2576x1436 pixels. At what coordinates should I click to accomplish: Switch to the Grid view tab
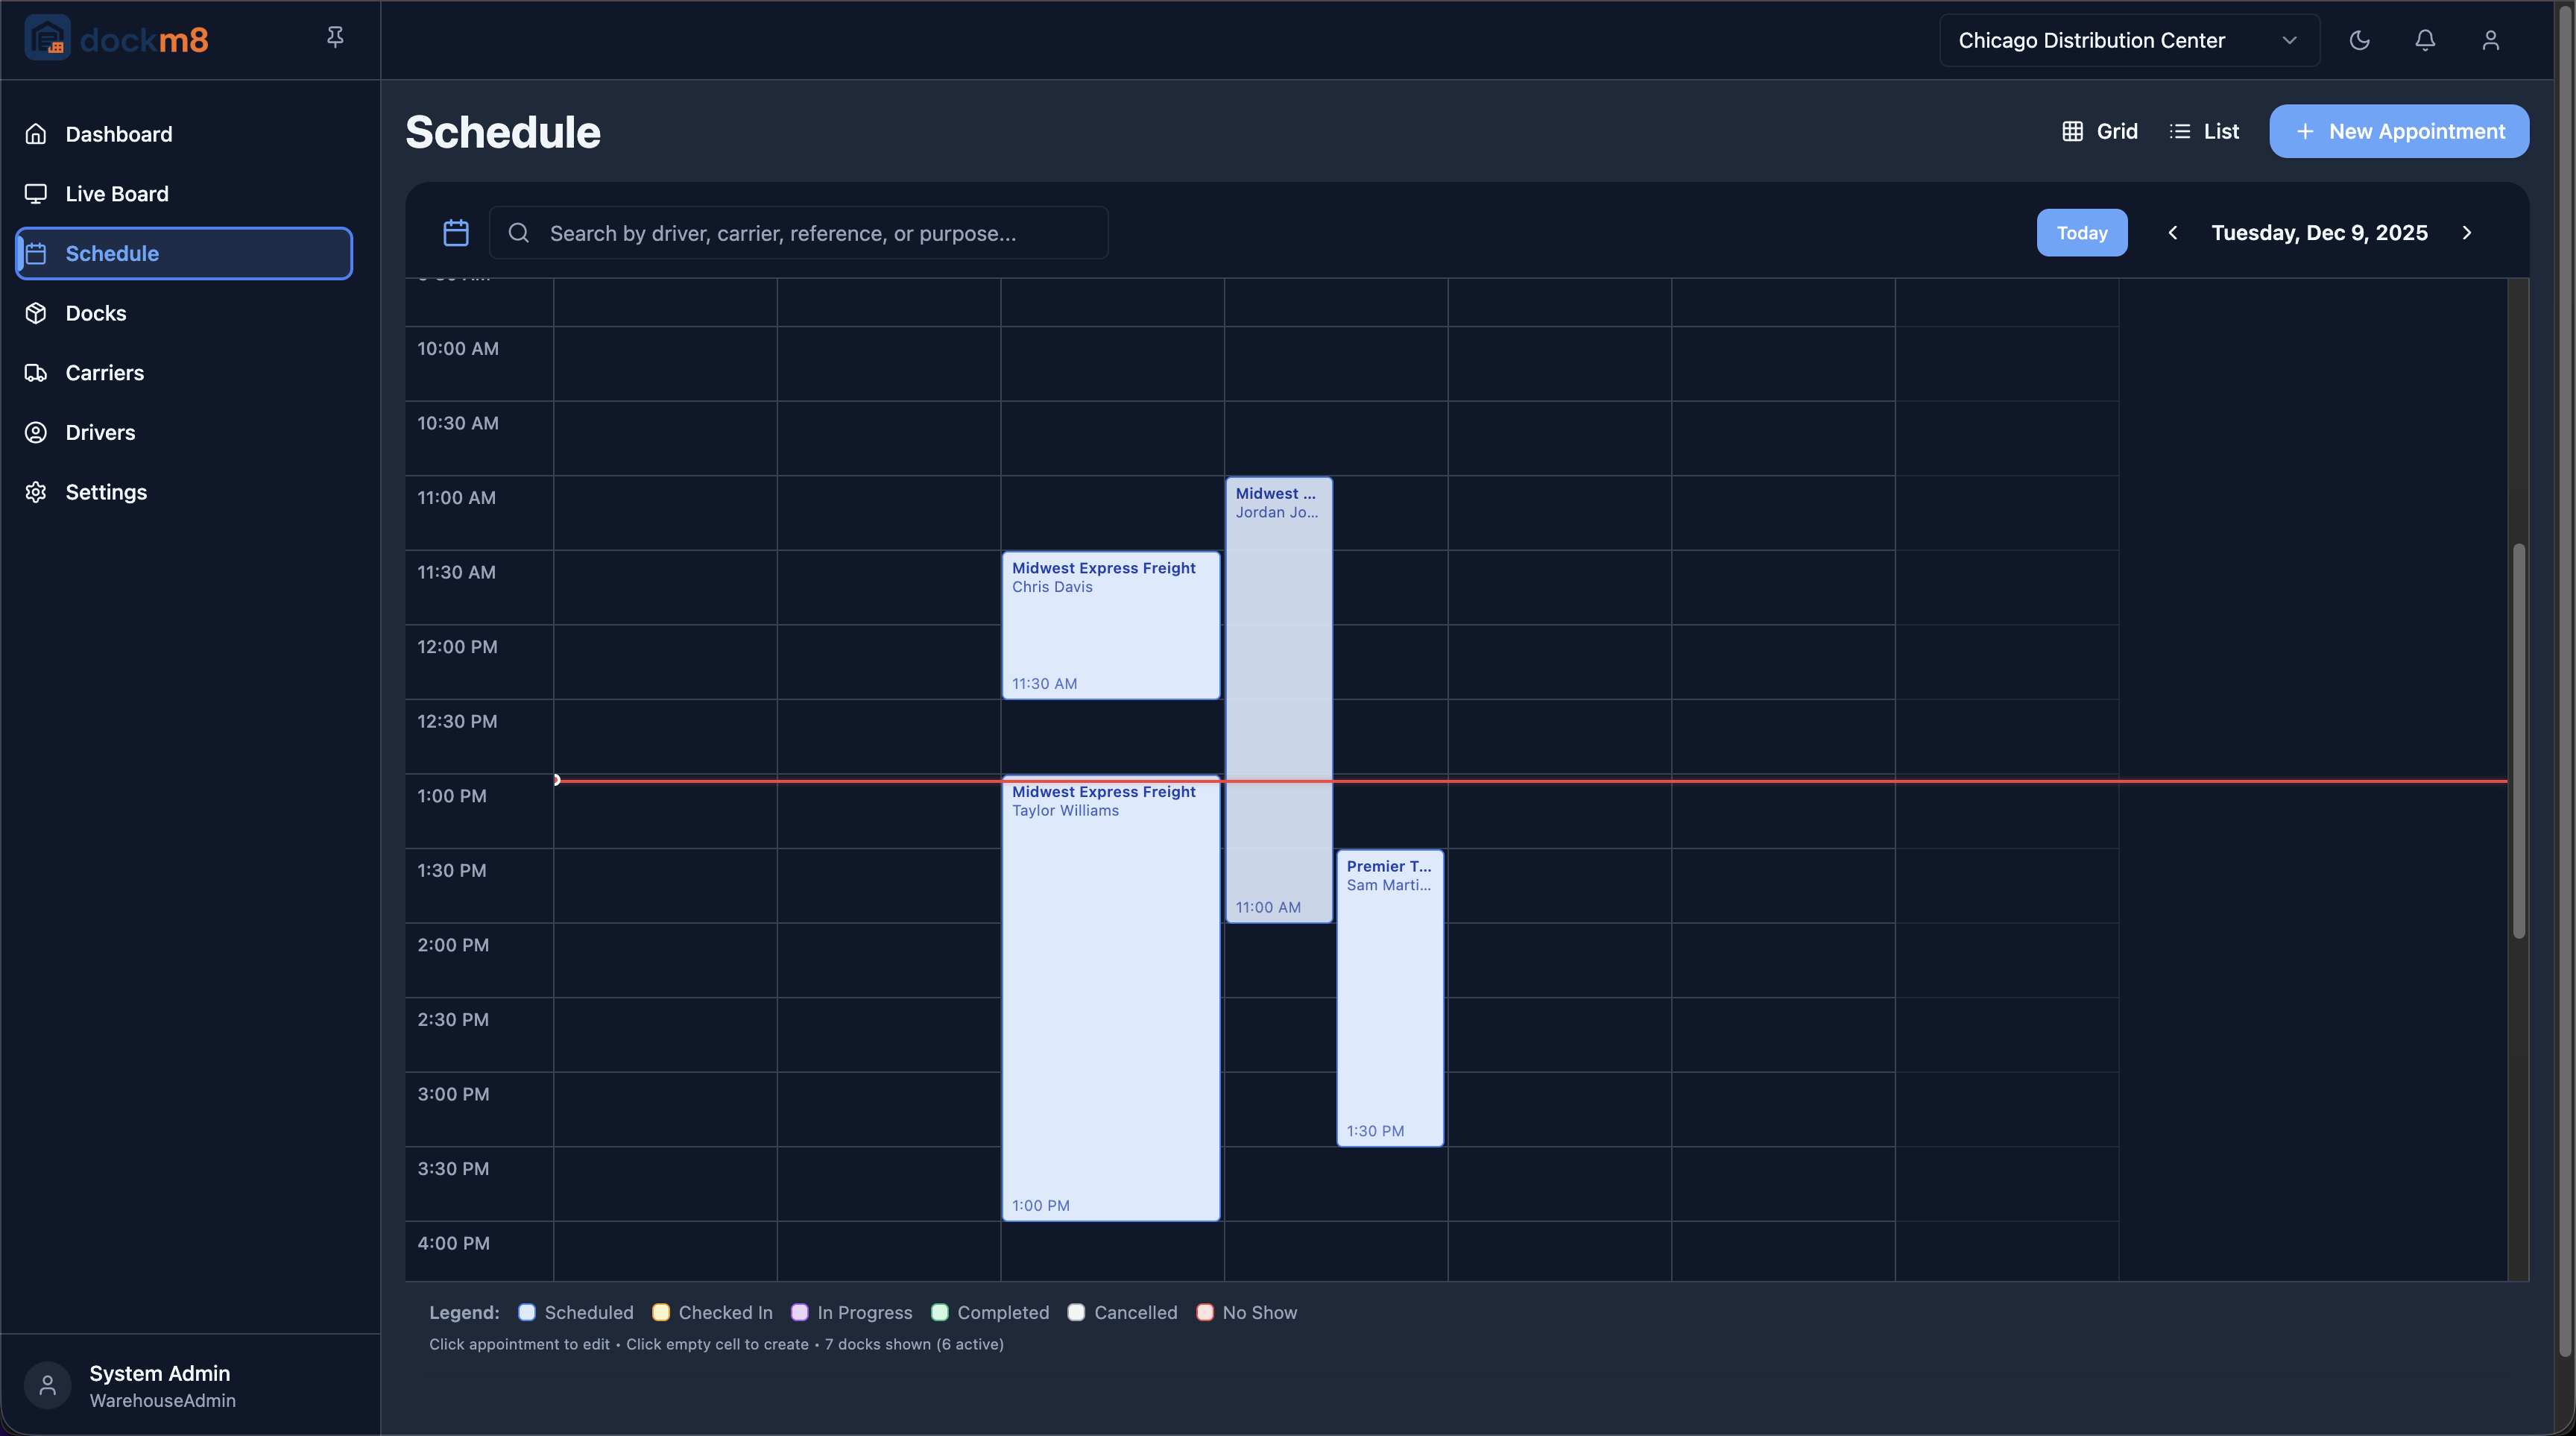2099,131
